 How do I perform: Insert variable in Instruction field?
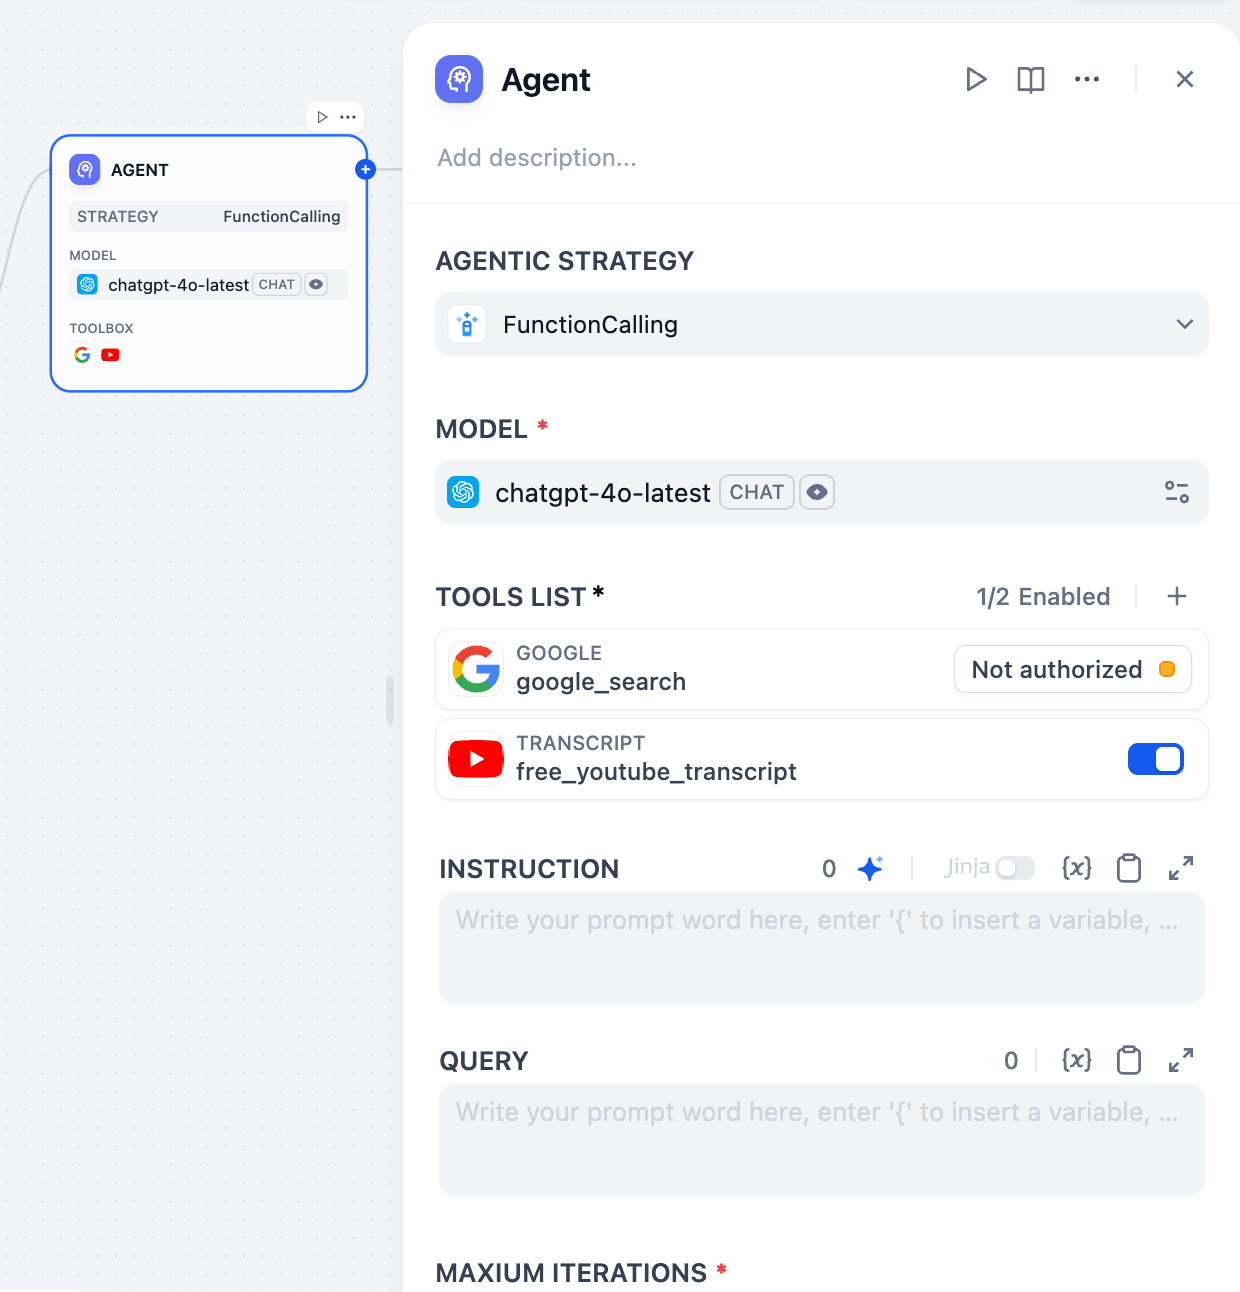(x=1077, y=868)
